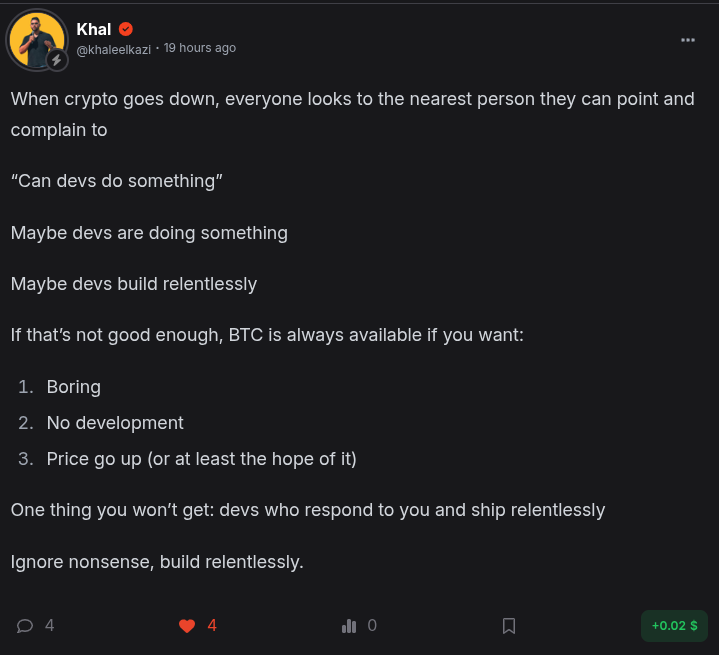Viewport: 719px width, 655px height.
Task: View post stats via bar chart icon
Action: tap(349, 626)
